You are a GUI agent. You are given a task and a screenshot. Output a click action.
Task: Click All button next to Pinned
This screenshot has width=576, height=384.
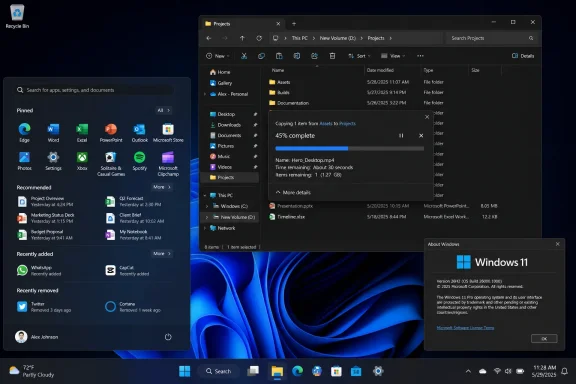tap(163, 110)
